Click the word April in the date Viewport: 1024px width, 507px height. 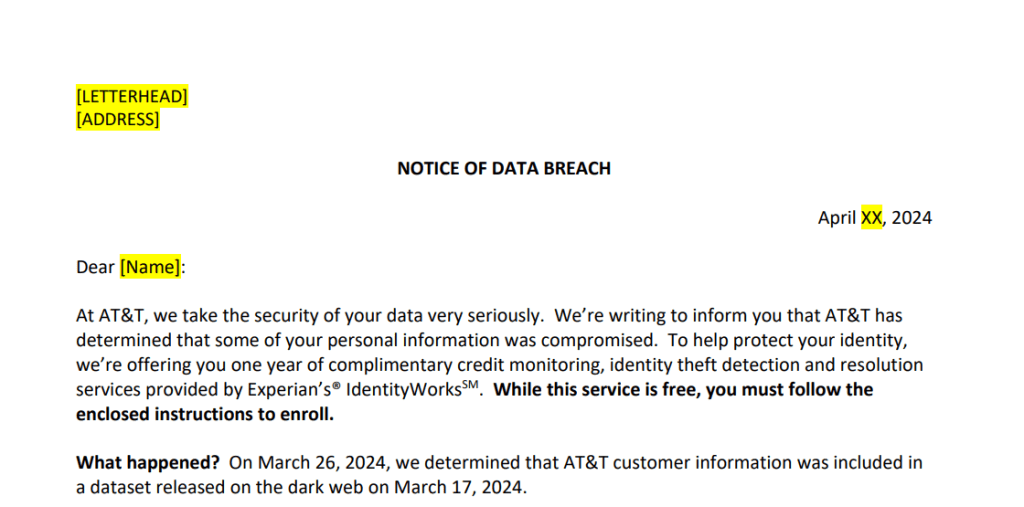837,218
